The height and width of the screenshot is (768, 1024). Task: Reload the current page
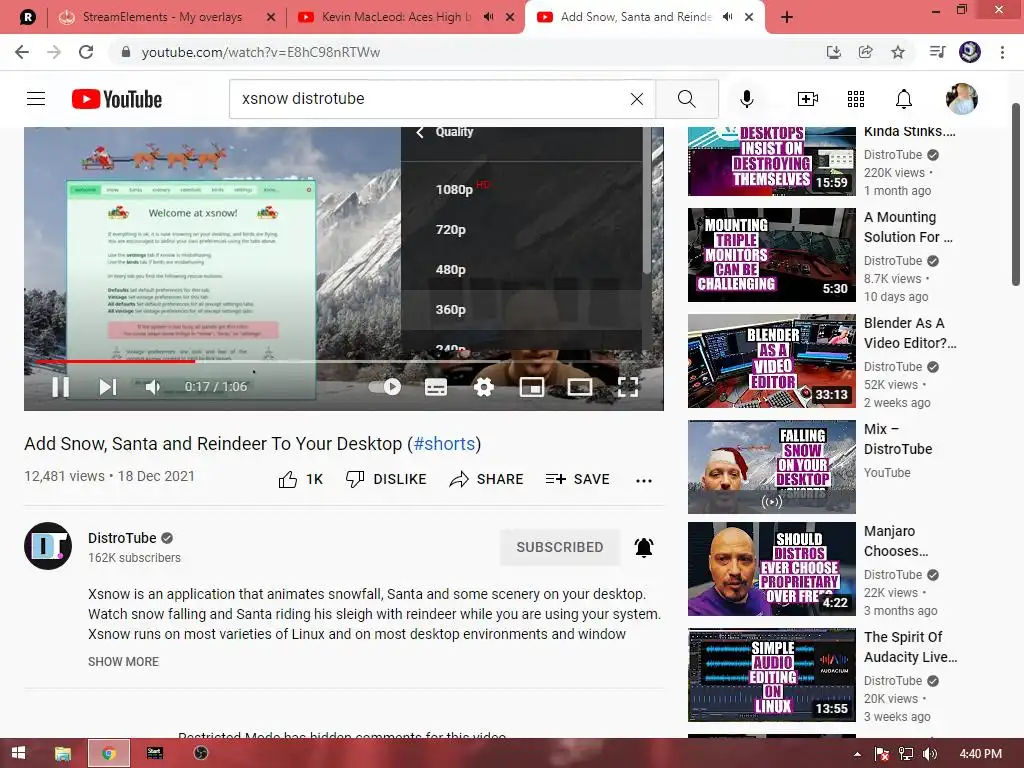[86, 52]
